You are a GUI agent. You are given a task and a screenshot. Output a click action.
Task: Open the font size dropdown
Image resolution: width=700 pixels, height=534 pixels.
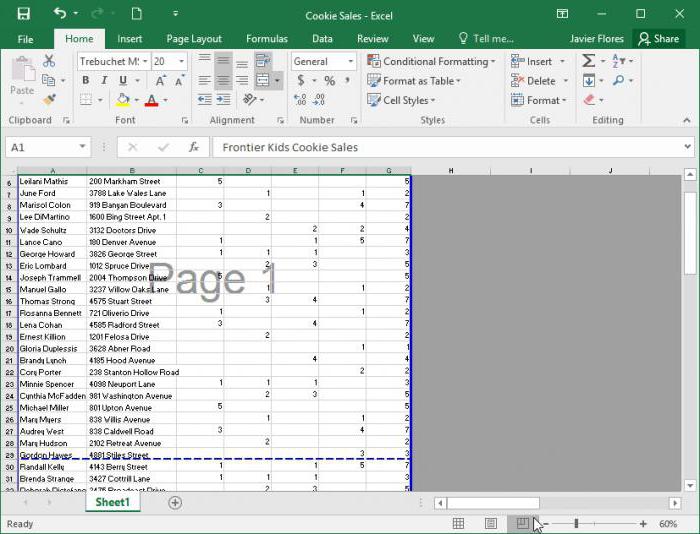[x=181, y=61]
